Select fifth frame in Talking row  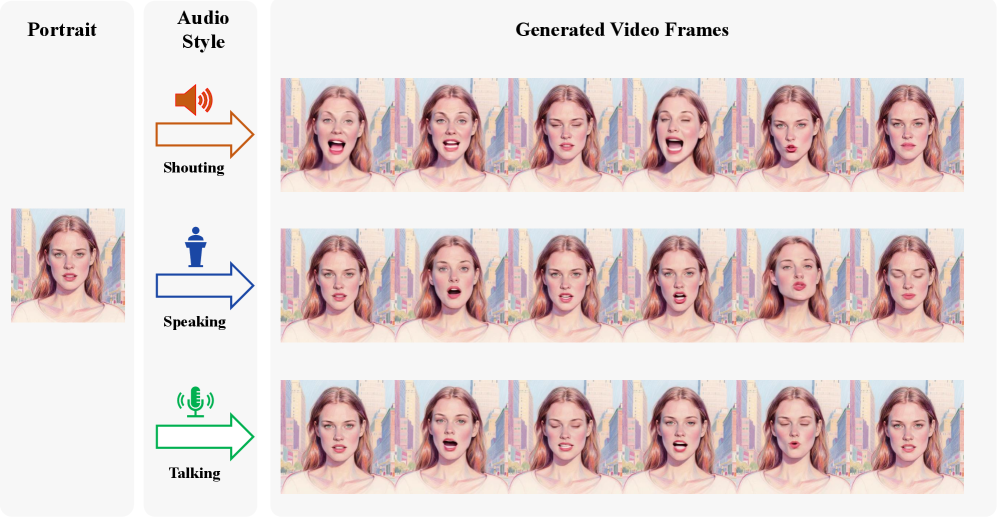793,437
